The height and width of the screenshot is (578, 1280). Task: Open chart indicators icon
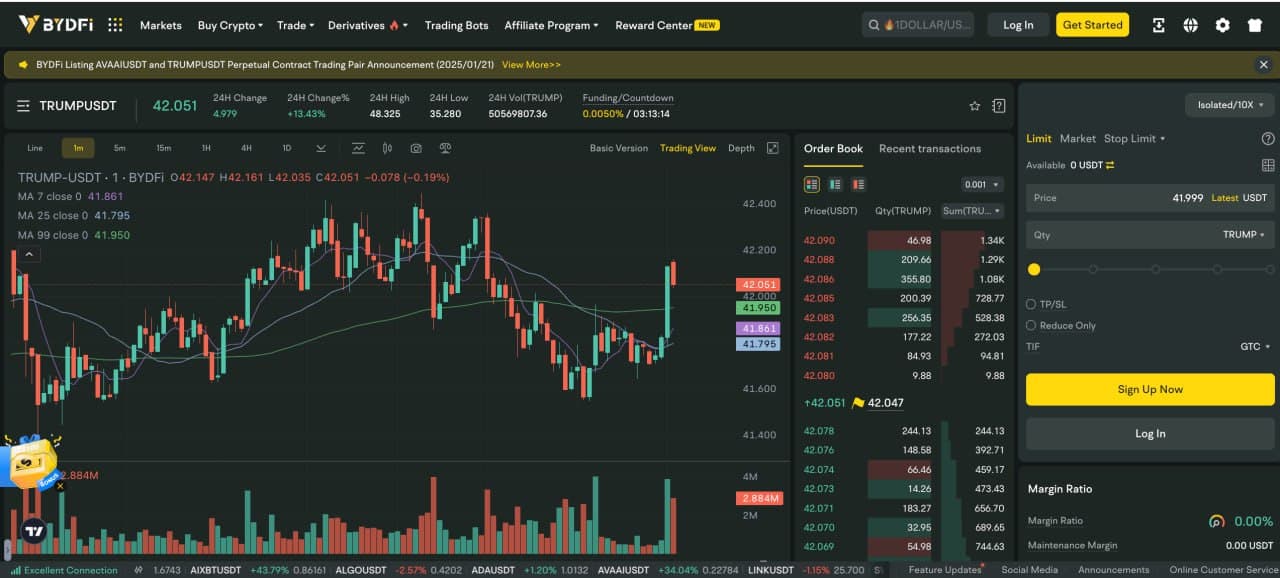358,148
